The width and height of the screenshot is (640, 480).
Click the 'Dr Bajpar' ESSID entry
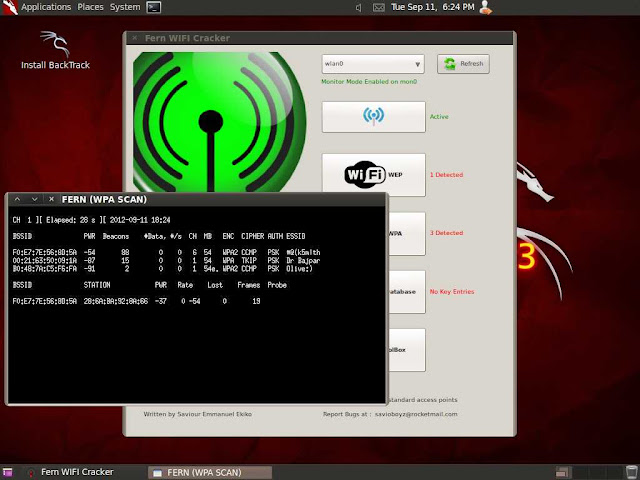tap(303, 260)
